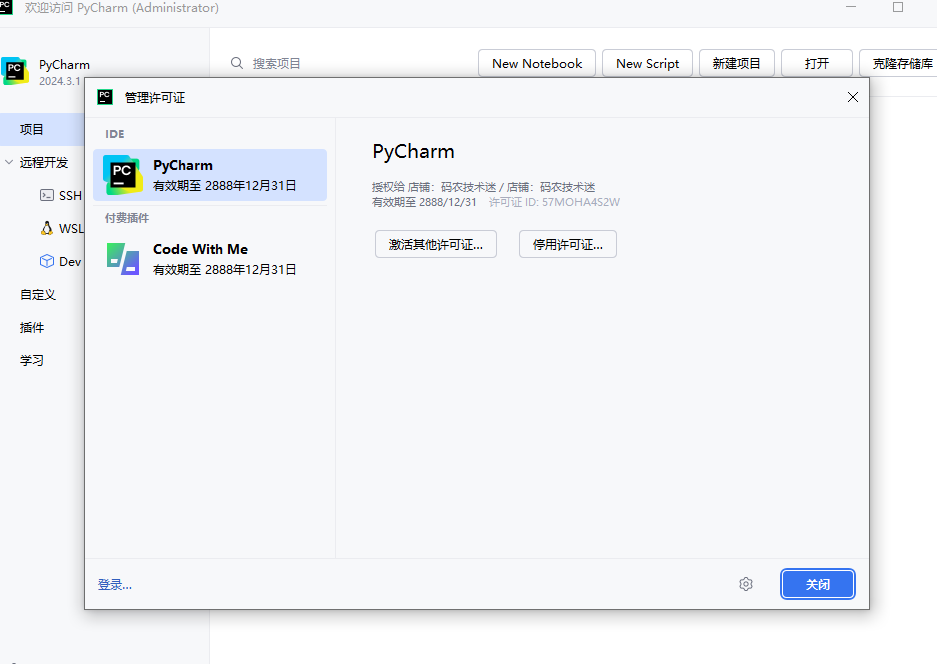Click the PyCharm logo in welcome sidebar
Image resolution: width=937 pixels, height=664 pixels.
15,71
